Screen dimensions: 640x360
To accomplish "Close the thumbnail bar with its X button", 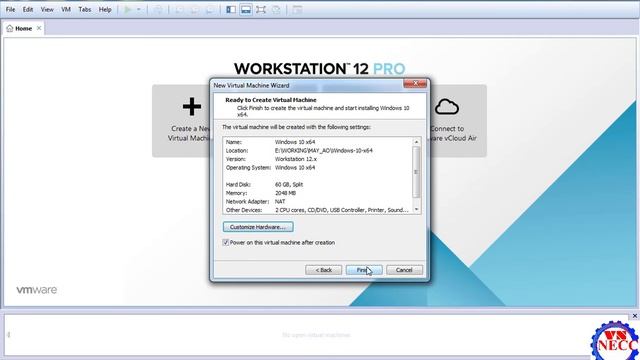I will [635, 316].
